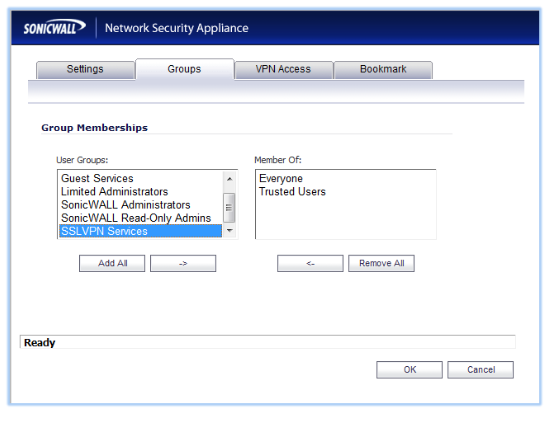Click the -> add arrow button
Viewport: 553px width, 421px height.
(183, 263)
